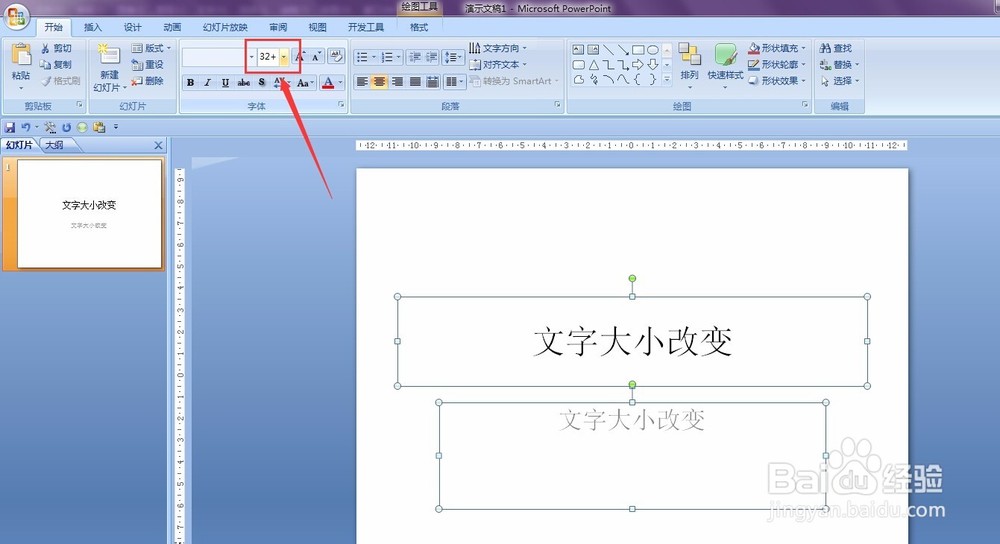Click the Select (选择) button
1000x544 pixels.
click(839, 81)
